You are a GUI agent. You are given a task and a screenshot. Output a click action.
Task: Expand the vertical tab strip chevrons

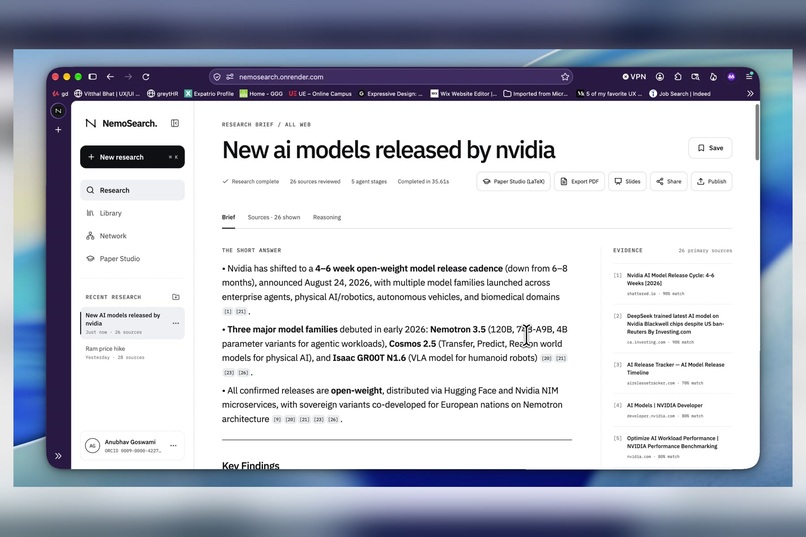(x=58, y=456)
